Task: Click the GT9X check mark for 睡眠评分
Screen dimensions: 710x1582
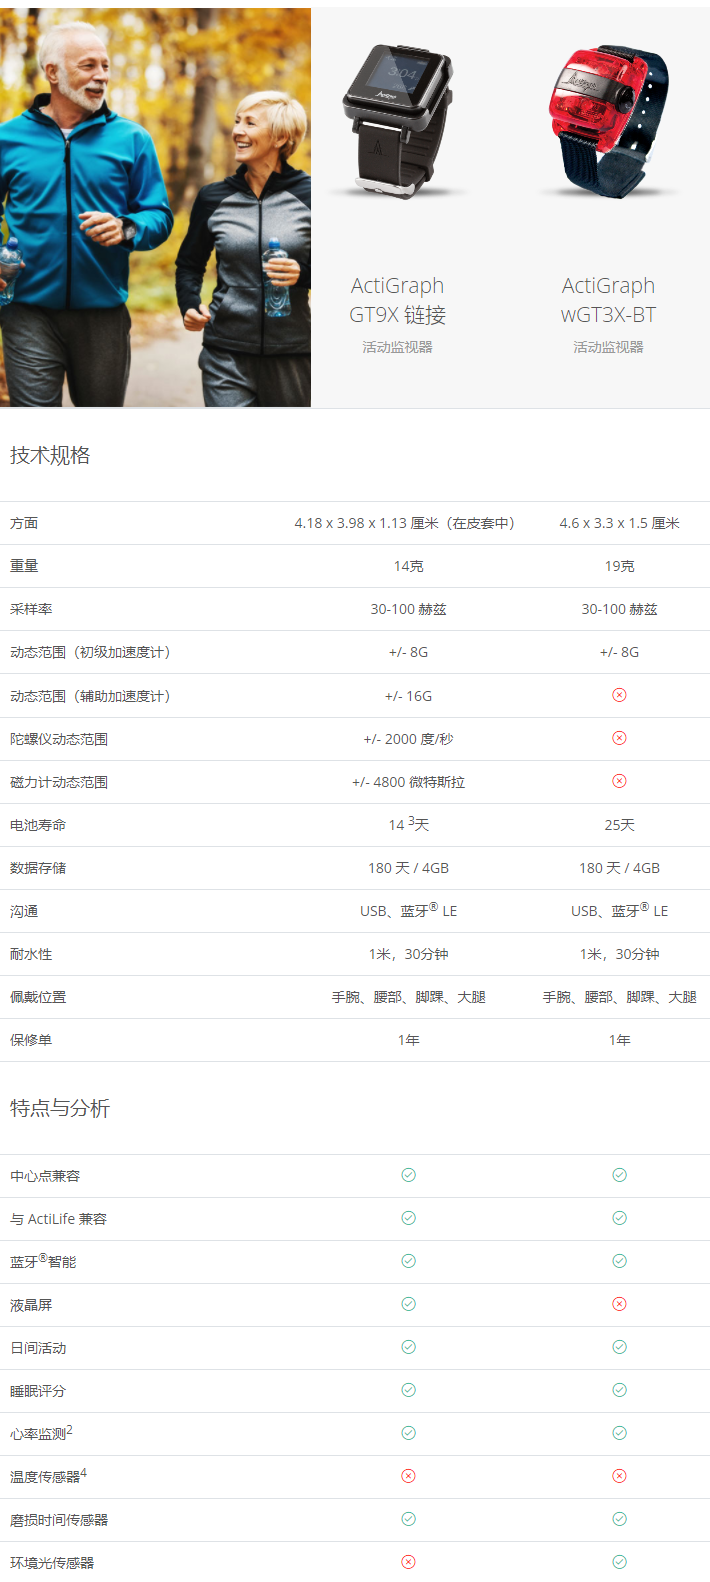Action: [408, 1390]
